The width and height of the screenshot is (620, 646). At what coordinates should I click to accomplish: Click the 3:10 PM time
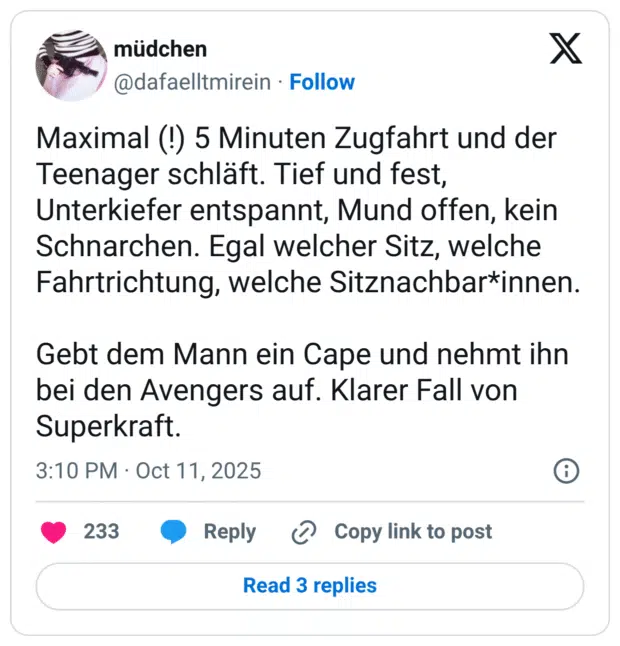point(76,470)
